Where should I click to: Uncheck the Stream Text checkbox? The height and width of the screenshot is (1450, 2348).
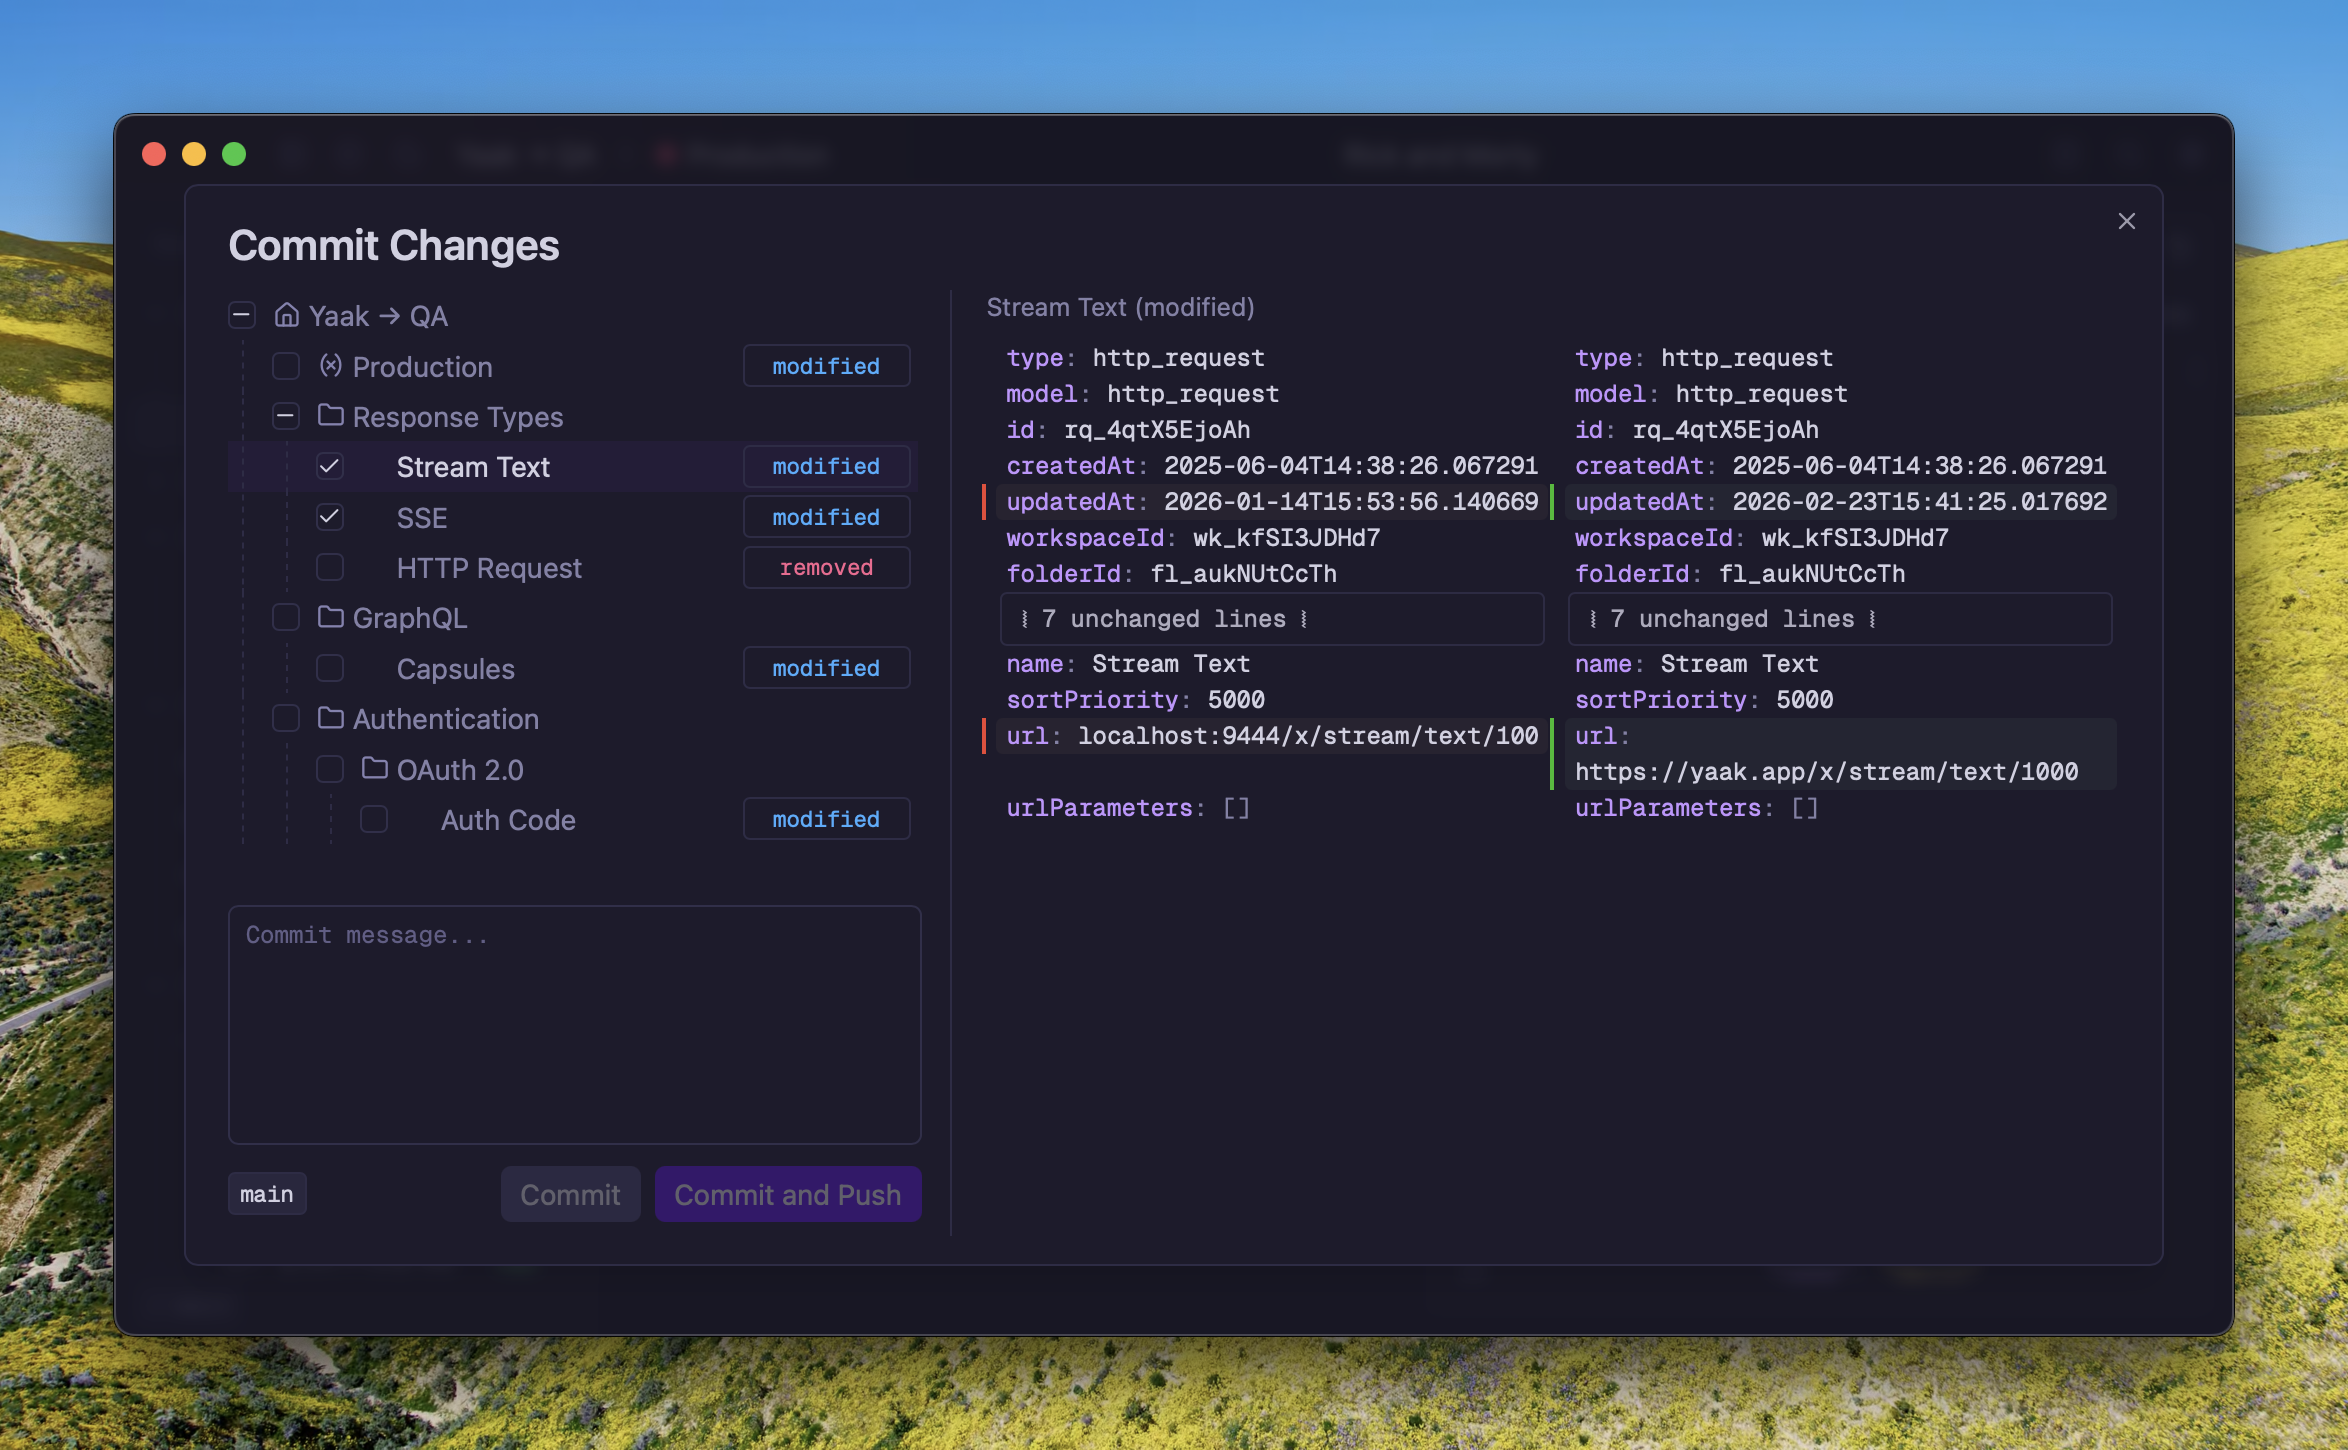[x=330, y=466]
